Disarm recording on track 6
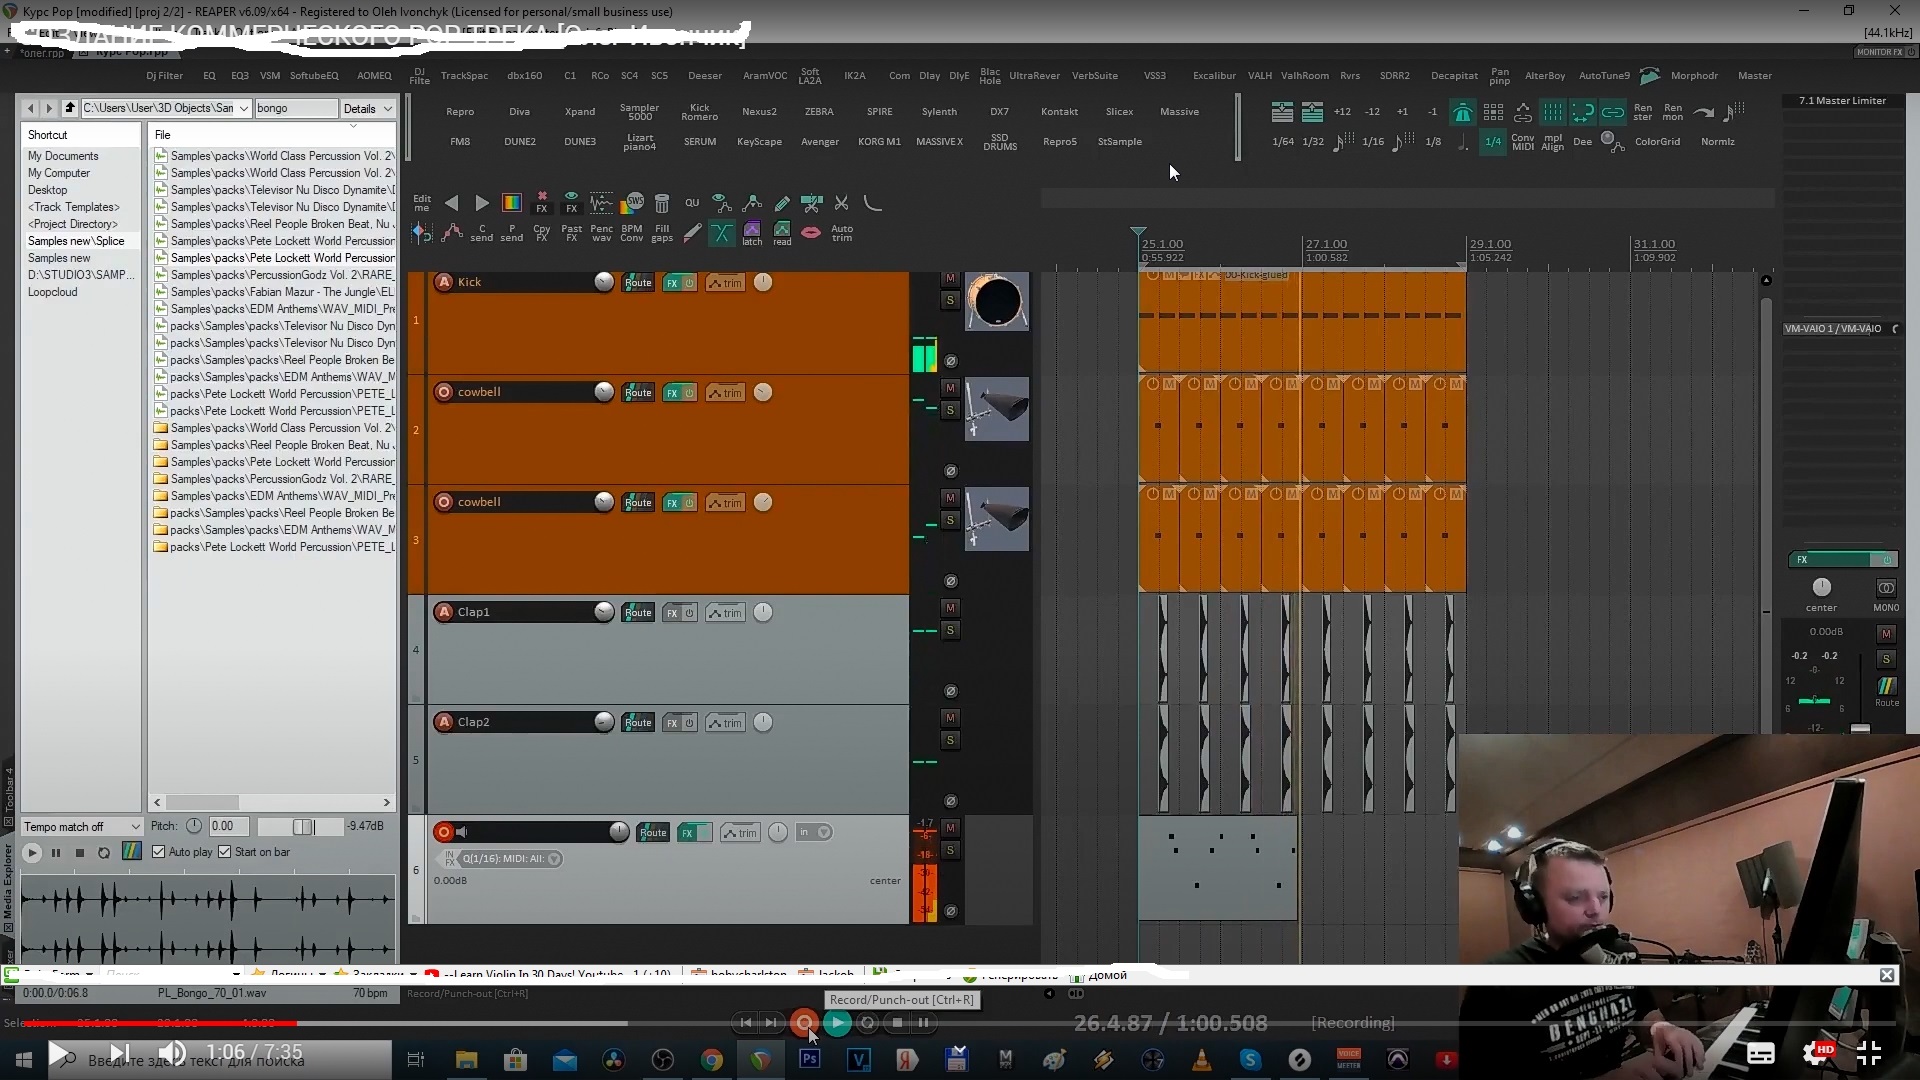 pyautogui.click(x=444, y=832)
